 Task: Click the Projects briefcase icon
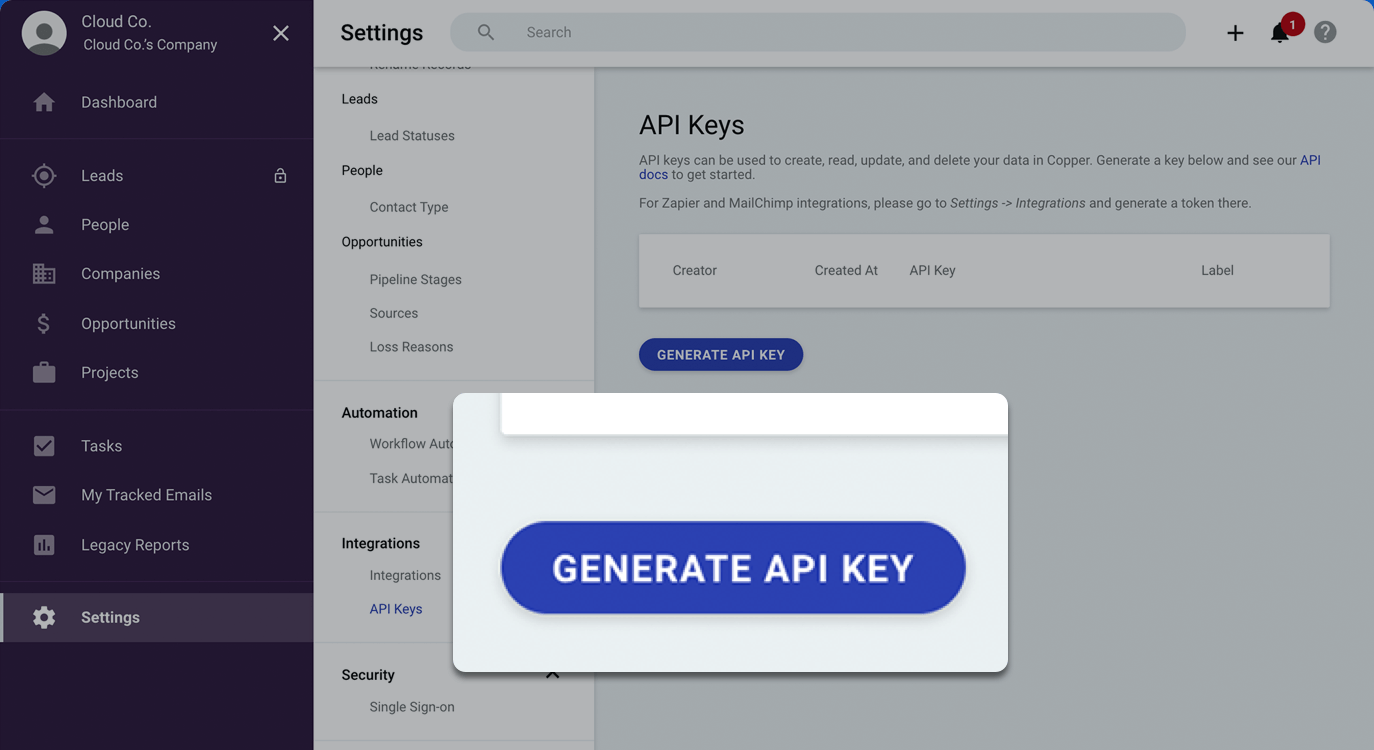pyautogui.click(x=44, y=372)
